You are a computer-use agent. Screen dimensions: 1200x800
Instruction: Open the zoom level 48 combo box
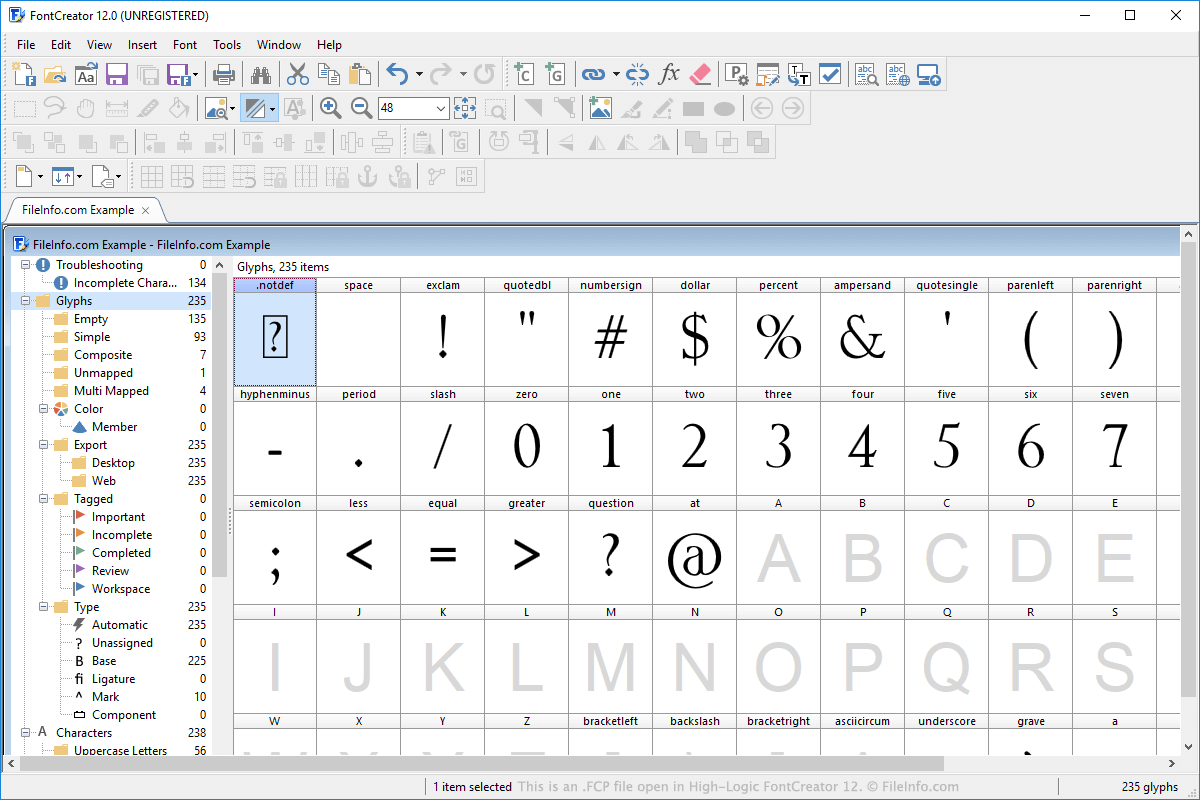pyautogui.click(x=414, y=108)
